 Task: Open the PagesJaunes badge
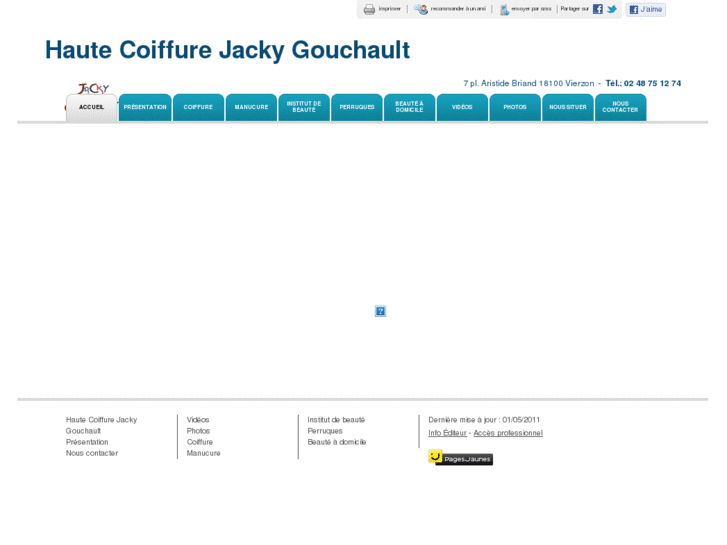pyautogui.click(x=460, y=458)
